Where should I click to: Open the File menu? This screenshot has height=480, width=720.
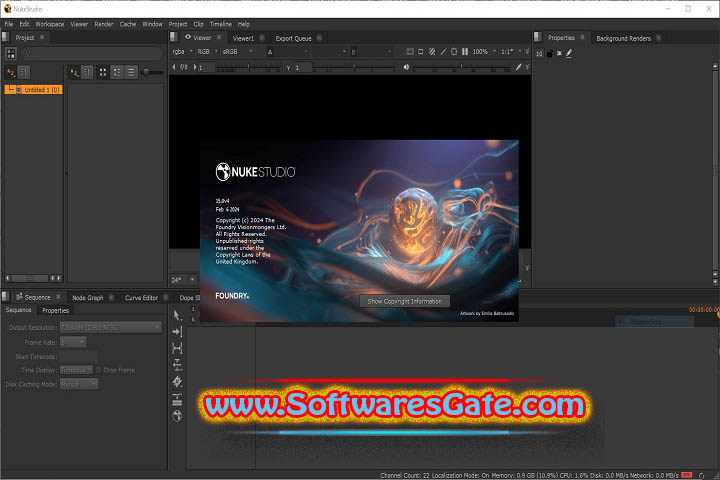pos(9,24)
